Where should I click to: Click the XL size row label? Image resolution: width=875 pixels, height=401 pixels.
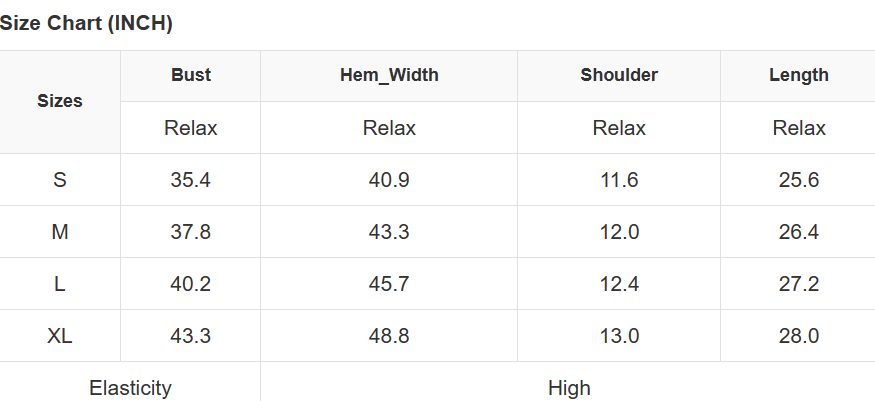[60, 336]
